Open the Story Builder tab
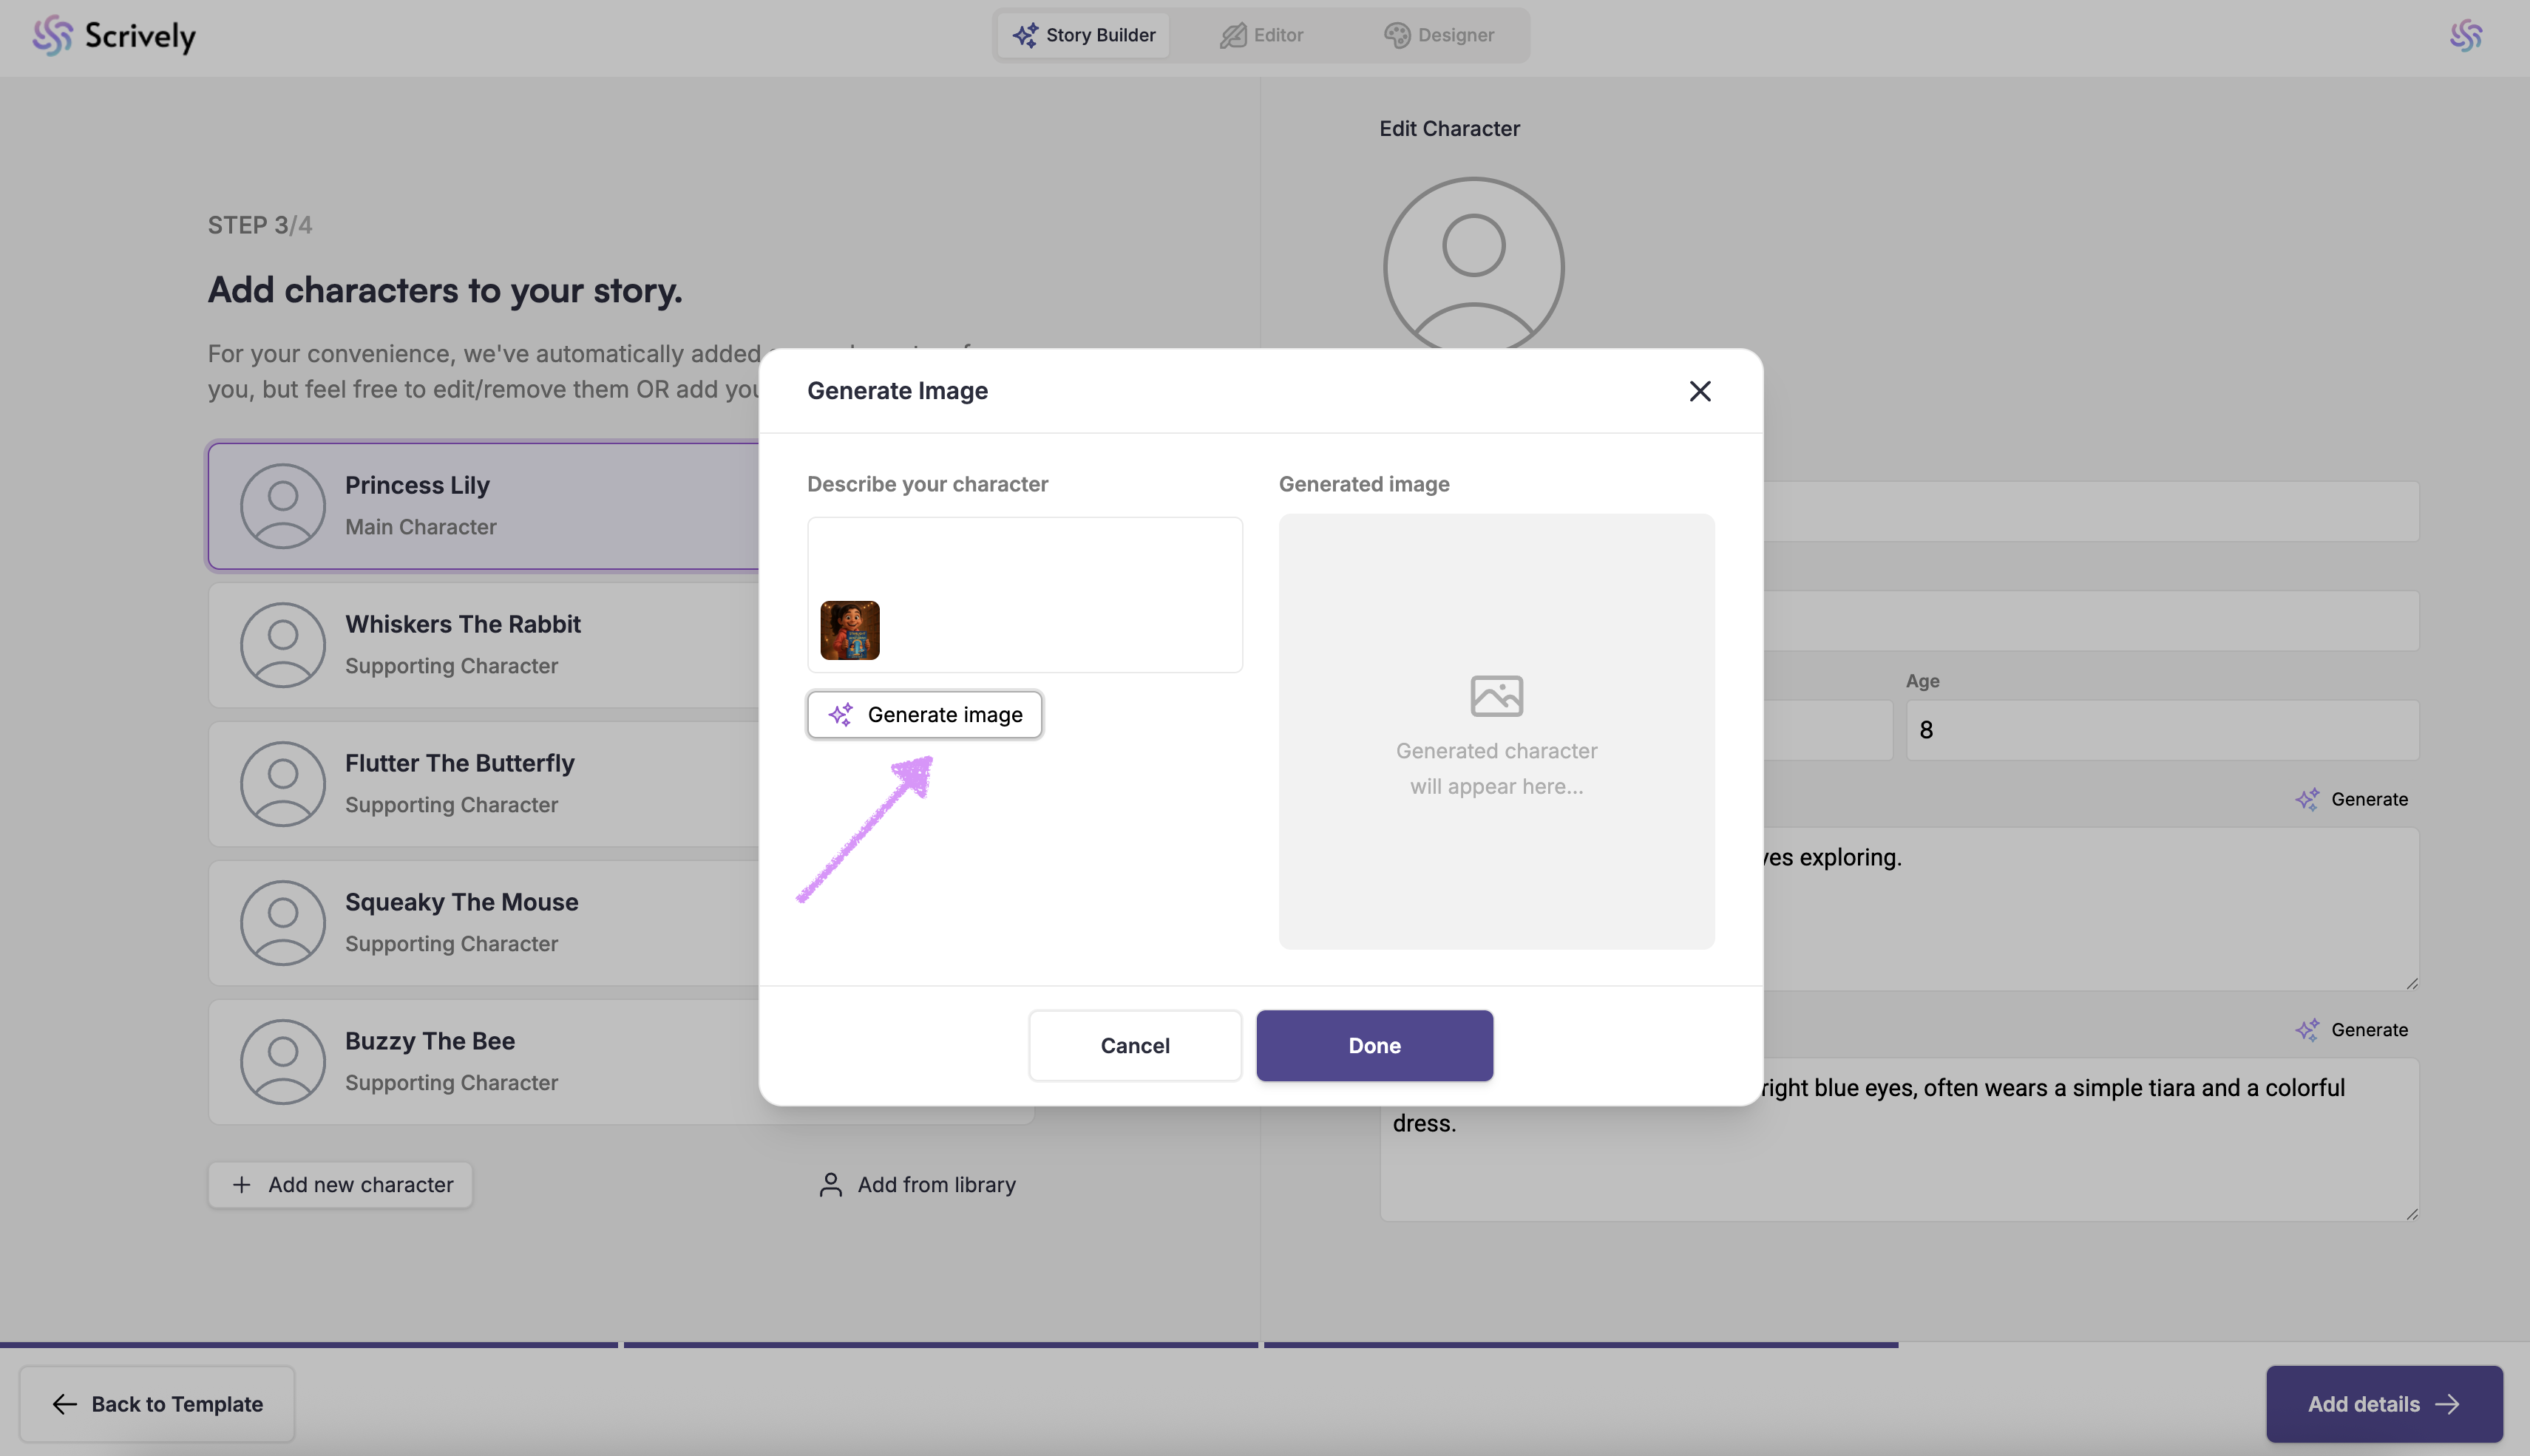The image size is (2530, 1456). click(1084, 35)
